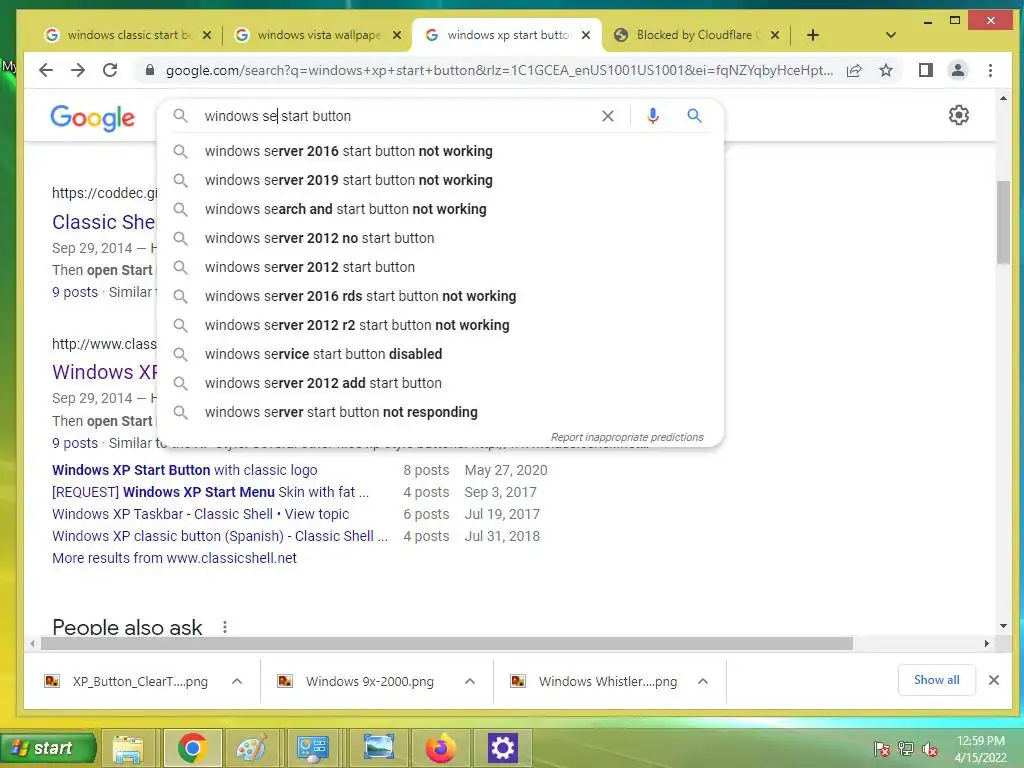
Task: Open 'Windows XP Taskbar - Classic Shell' link
Action: click(200, 514)
